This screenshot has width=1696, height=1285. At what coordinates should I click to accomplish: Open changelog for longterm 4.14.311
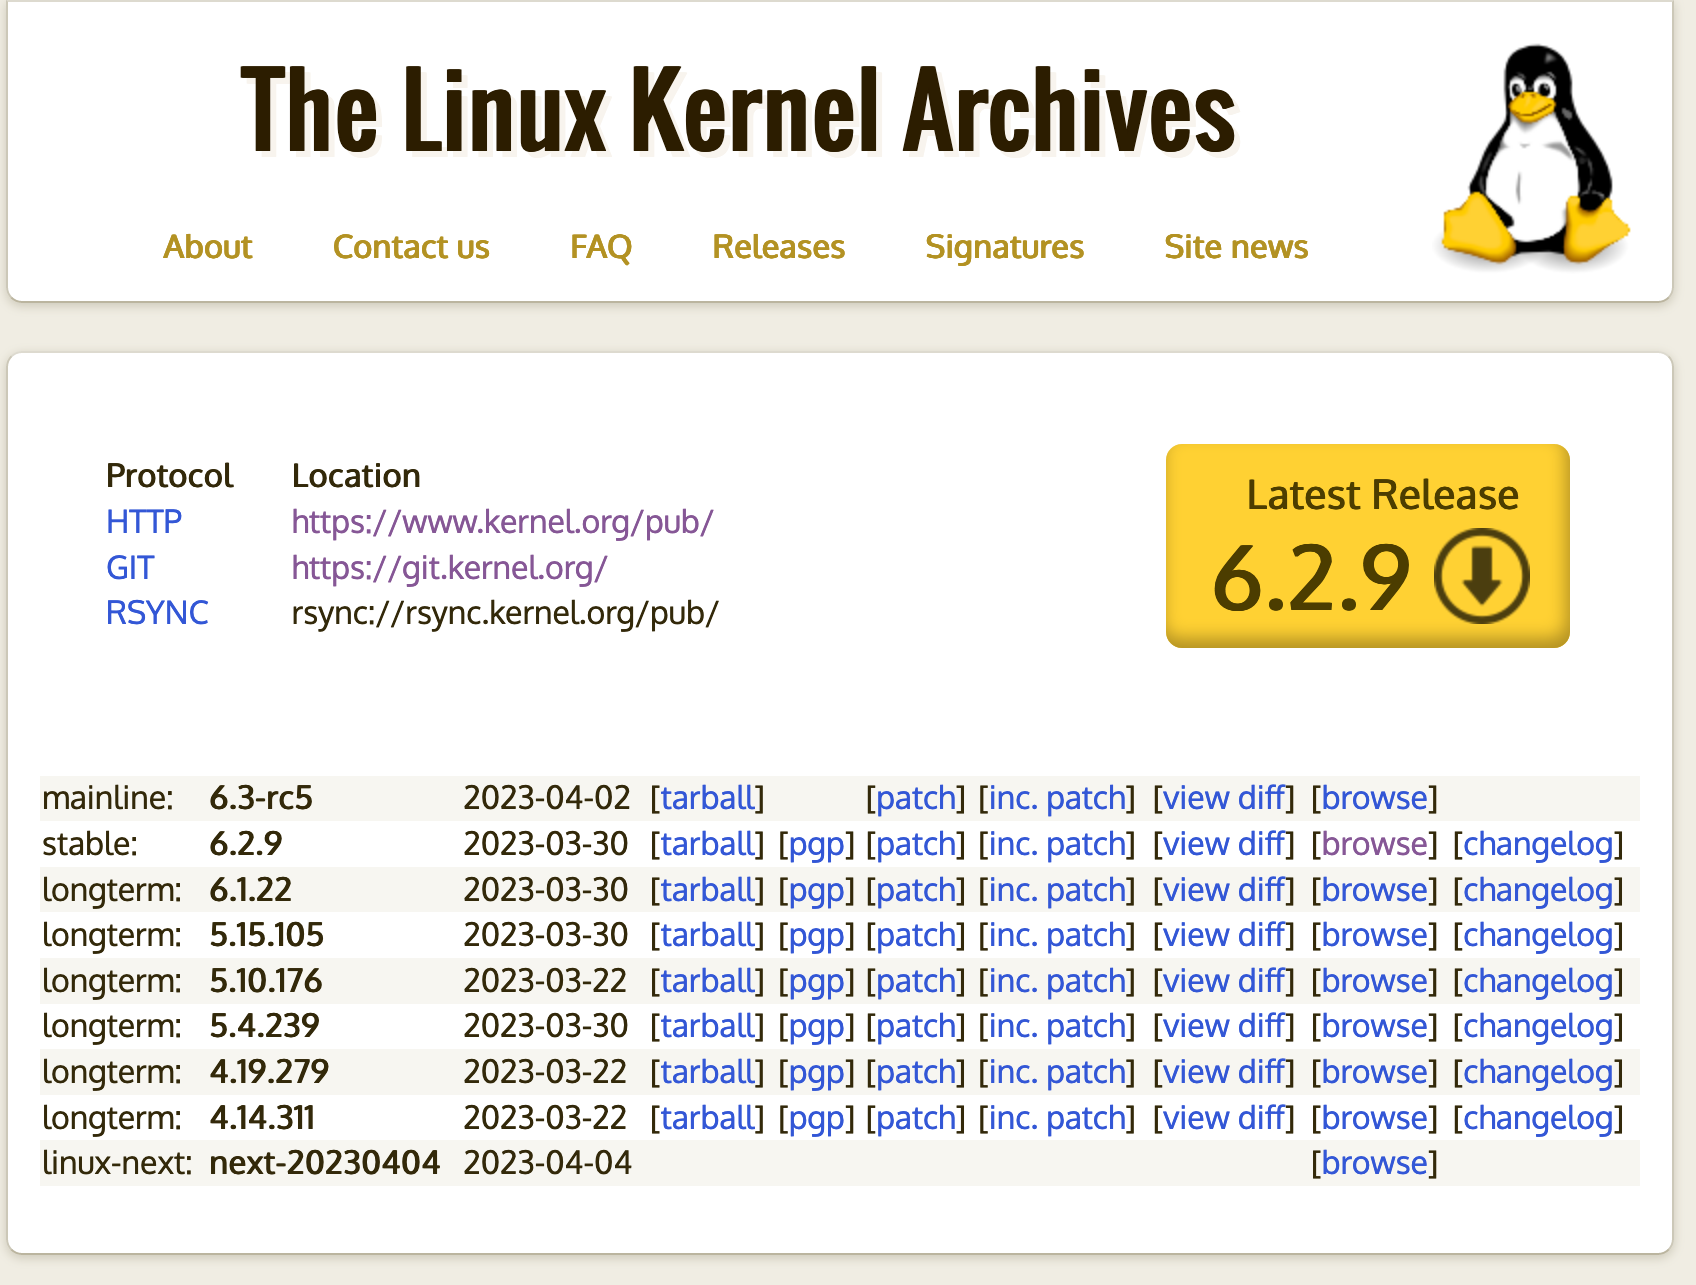[1539, 1118]
